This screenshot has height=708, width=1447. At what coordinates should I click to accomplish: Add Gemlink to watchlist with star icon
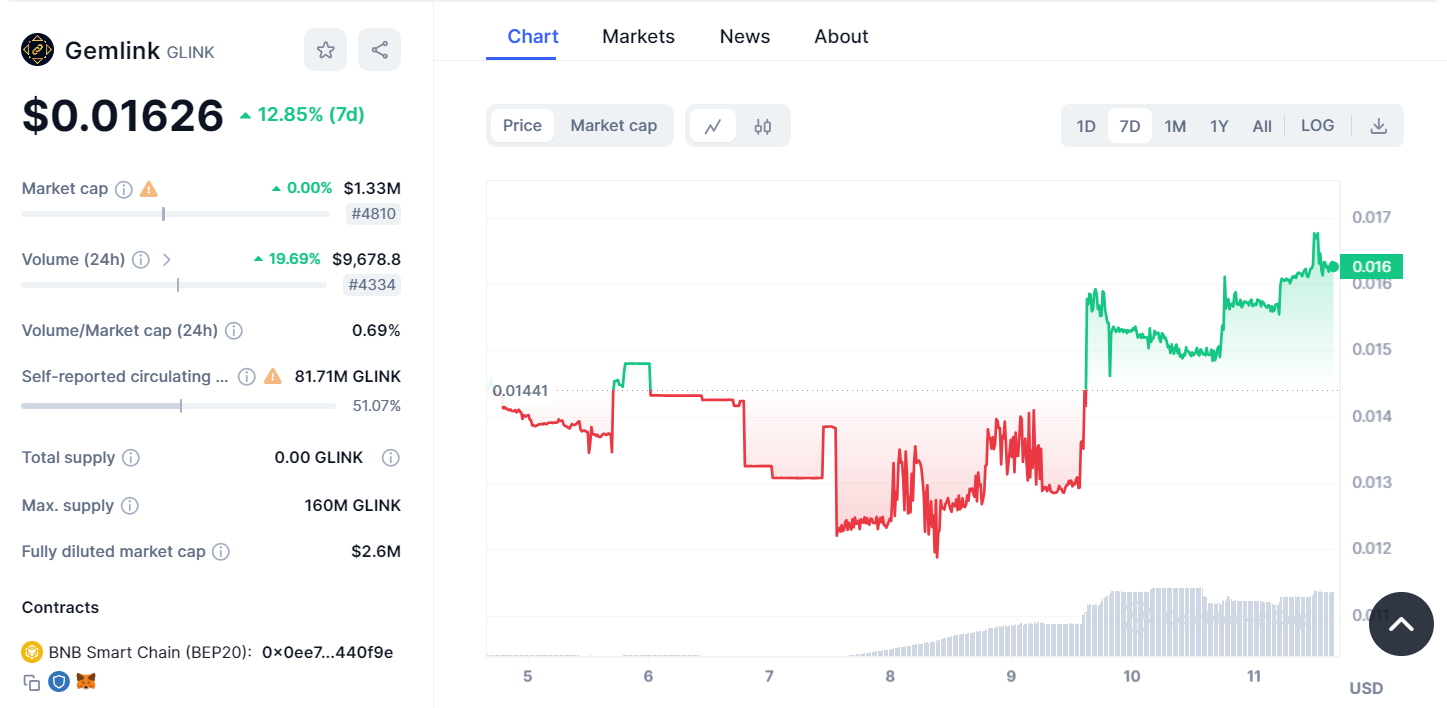click(325, 50)
